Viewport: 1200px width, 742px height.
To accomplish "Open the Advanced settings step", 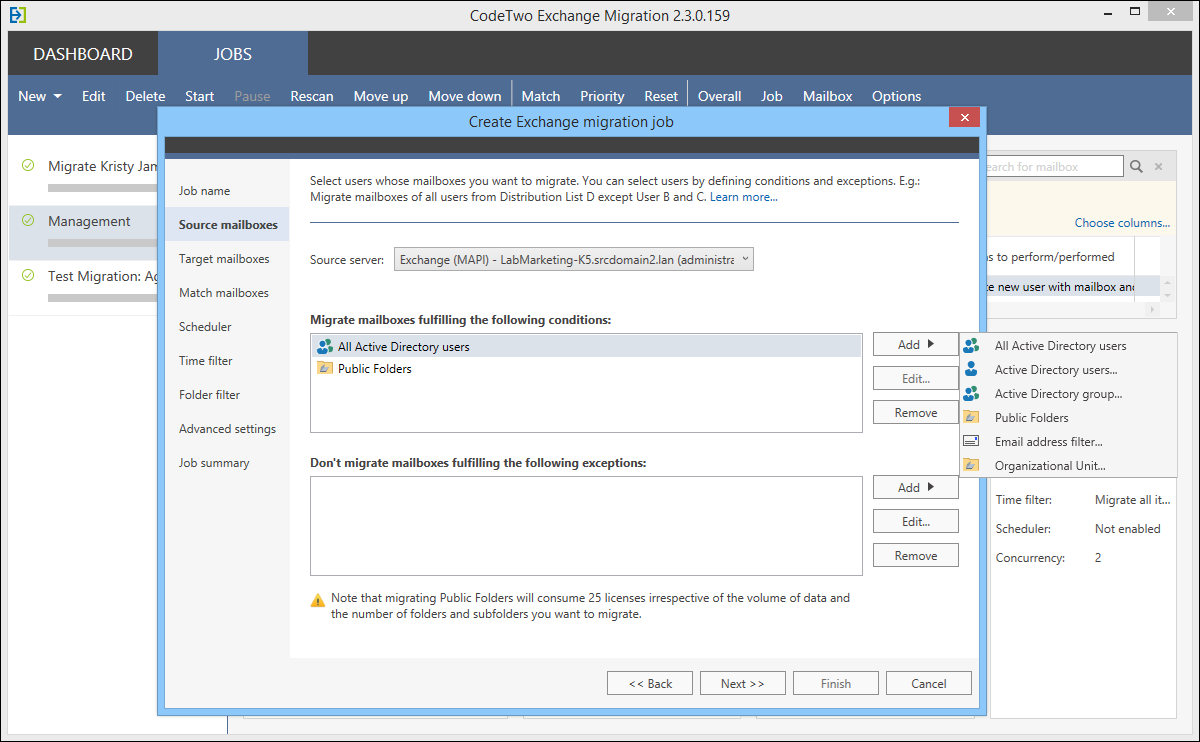I will [227, 428].
